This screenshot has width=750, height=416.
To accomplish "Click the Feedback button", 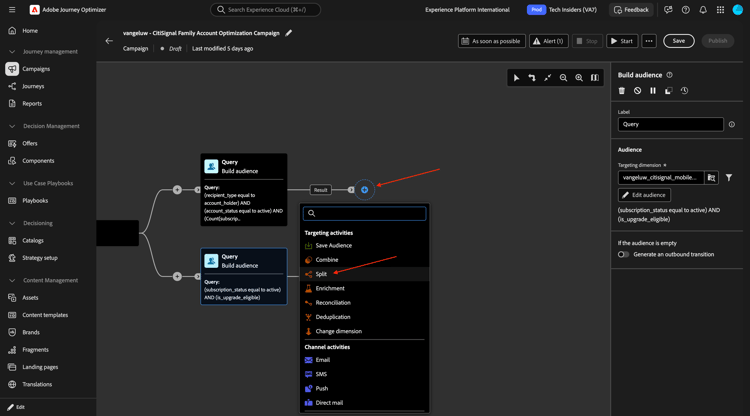I will click(631, 10).
